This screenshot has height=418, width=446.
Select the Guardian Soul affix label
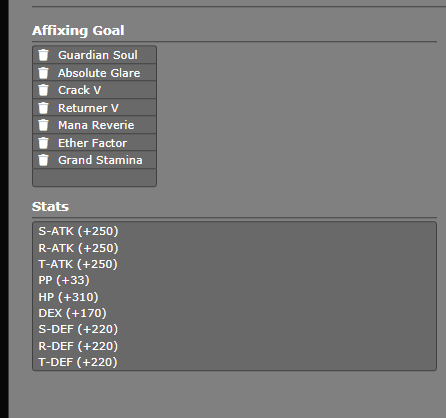98,55
